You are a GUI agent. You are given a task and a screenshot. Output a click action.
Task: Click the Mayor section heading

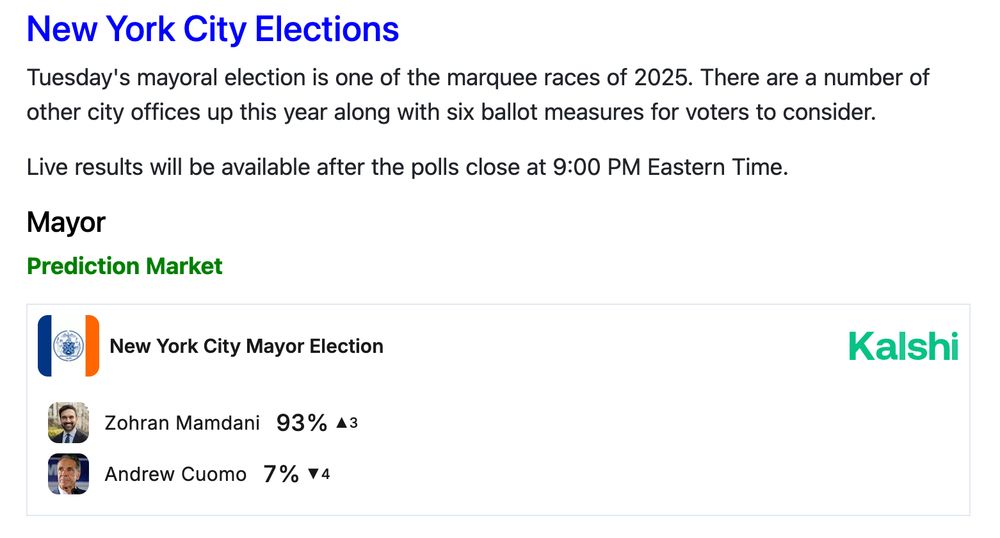(x=66, y=222)
